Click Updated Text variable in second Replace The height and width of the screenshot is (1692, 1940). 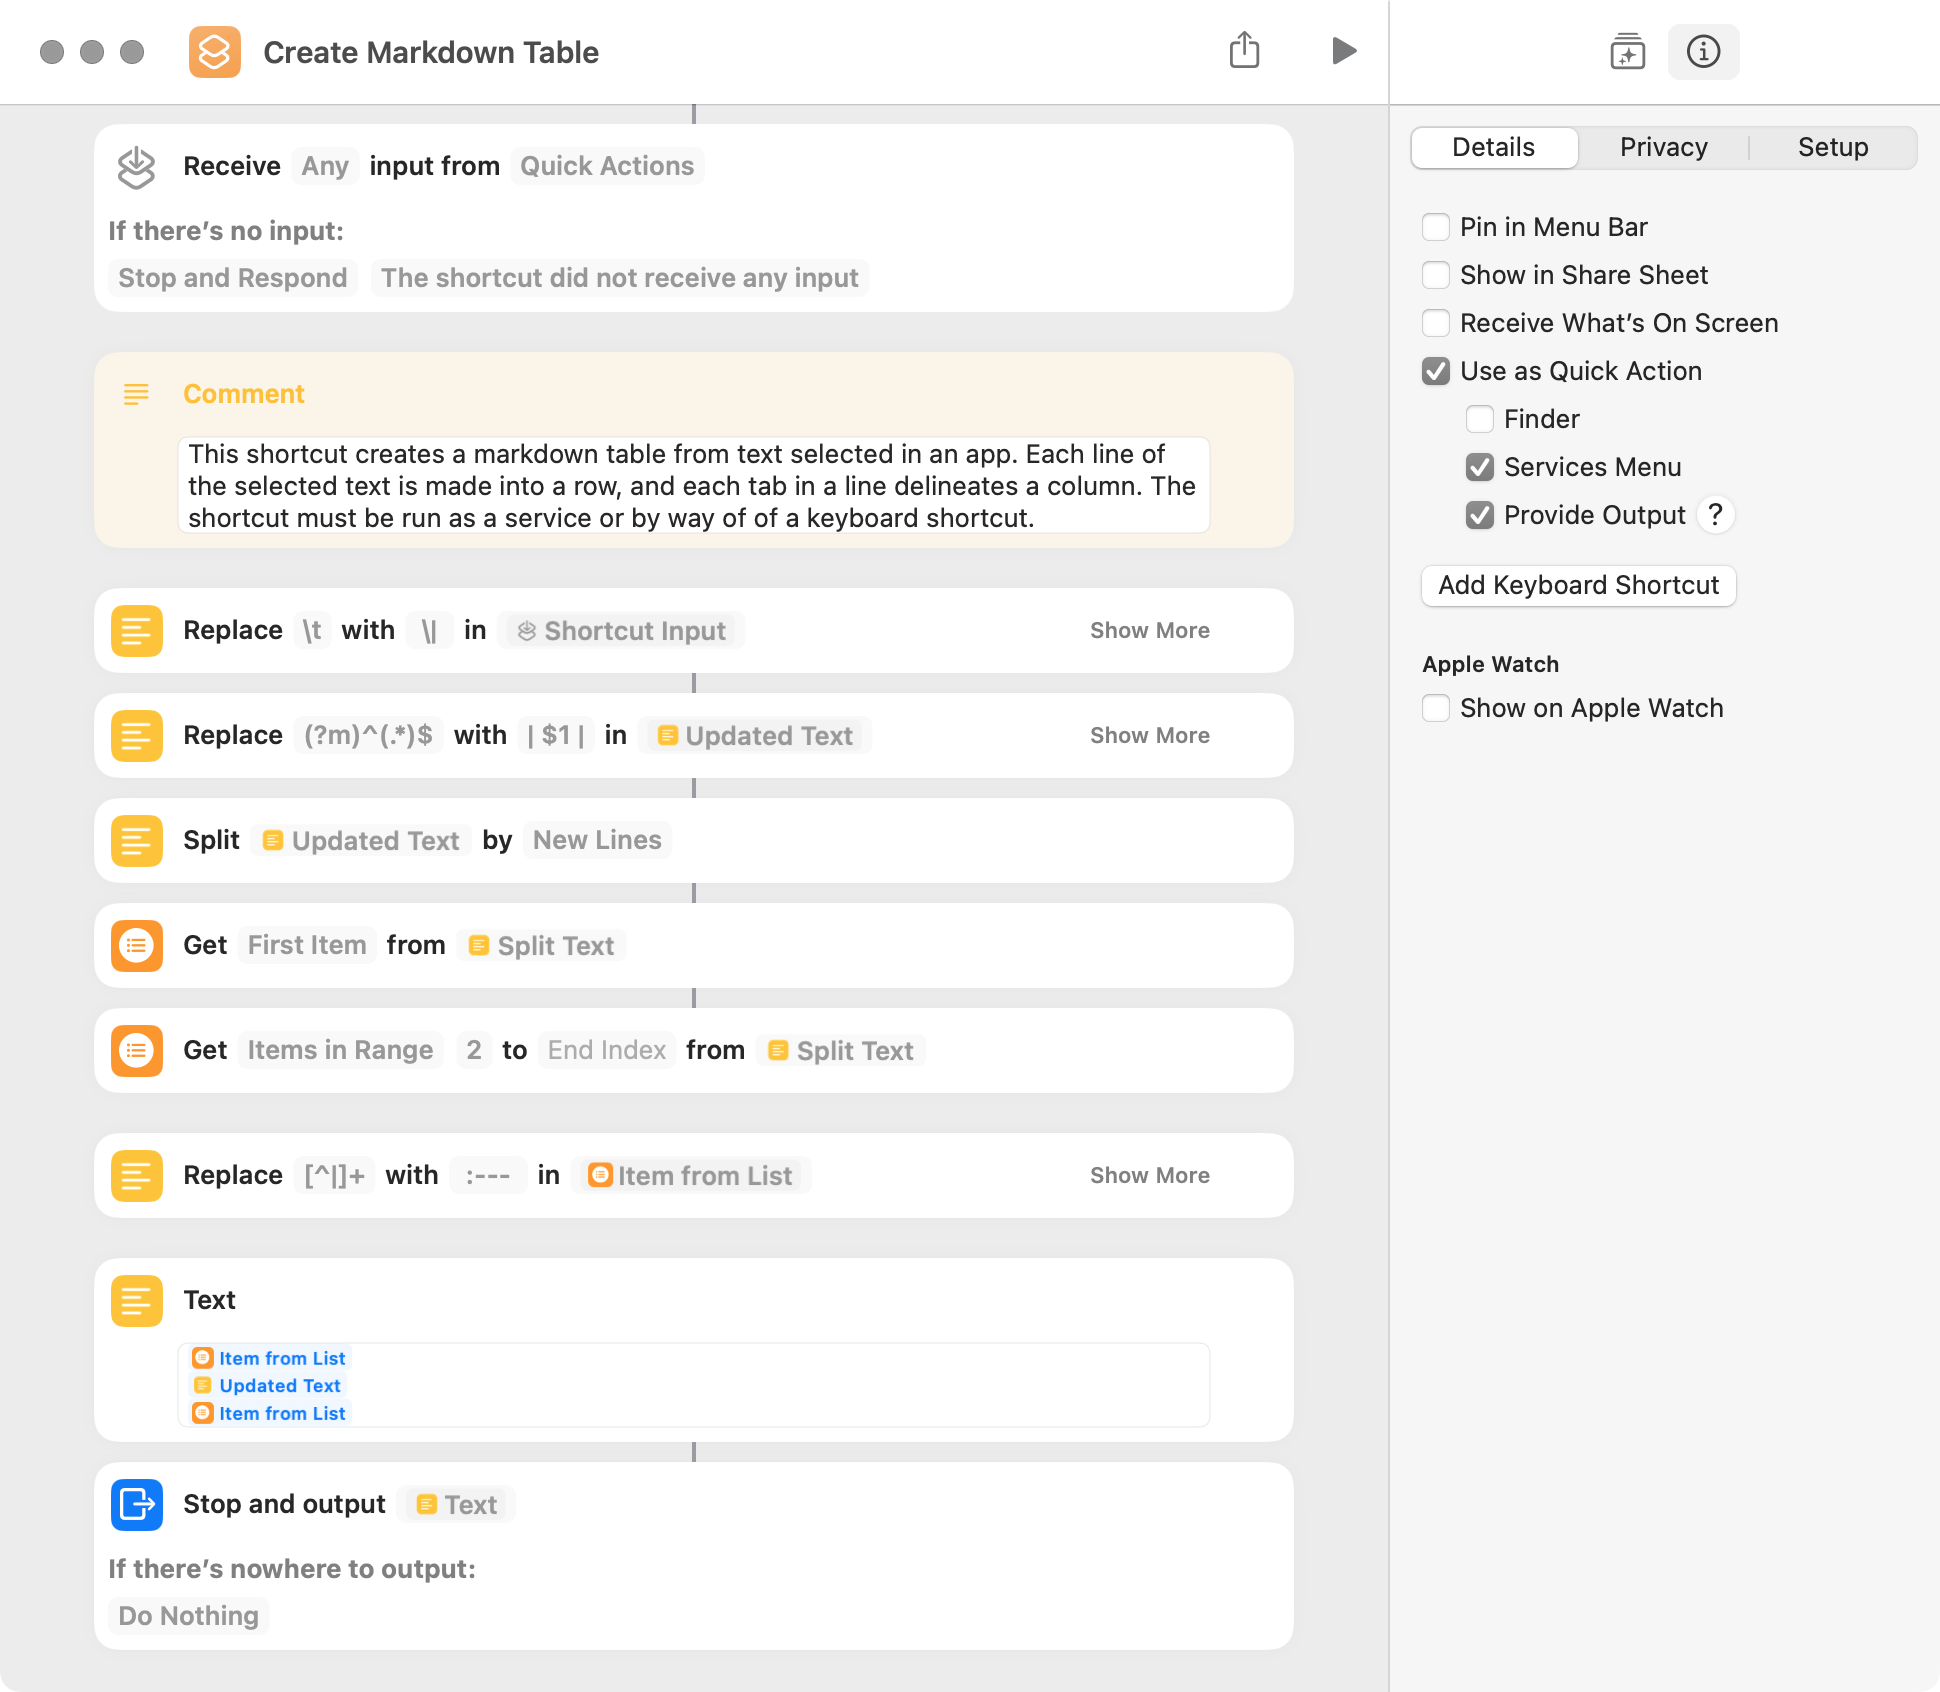point(755,735)
